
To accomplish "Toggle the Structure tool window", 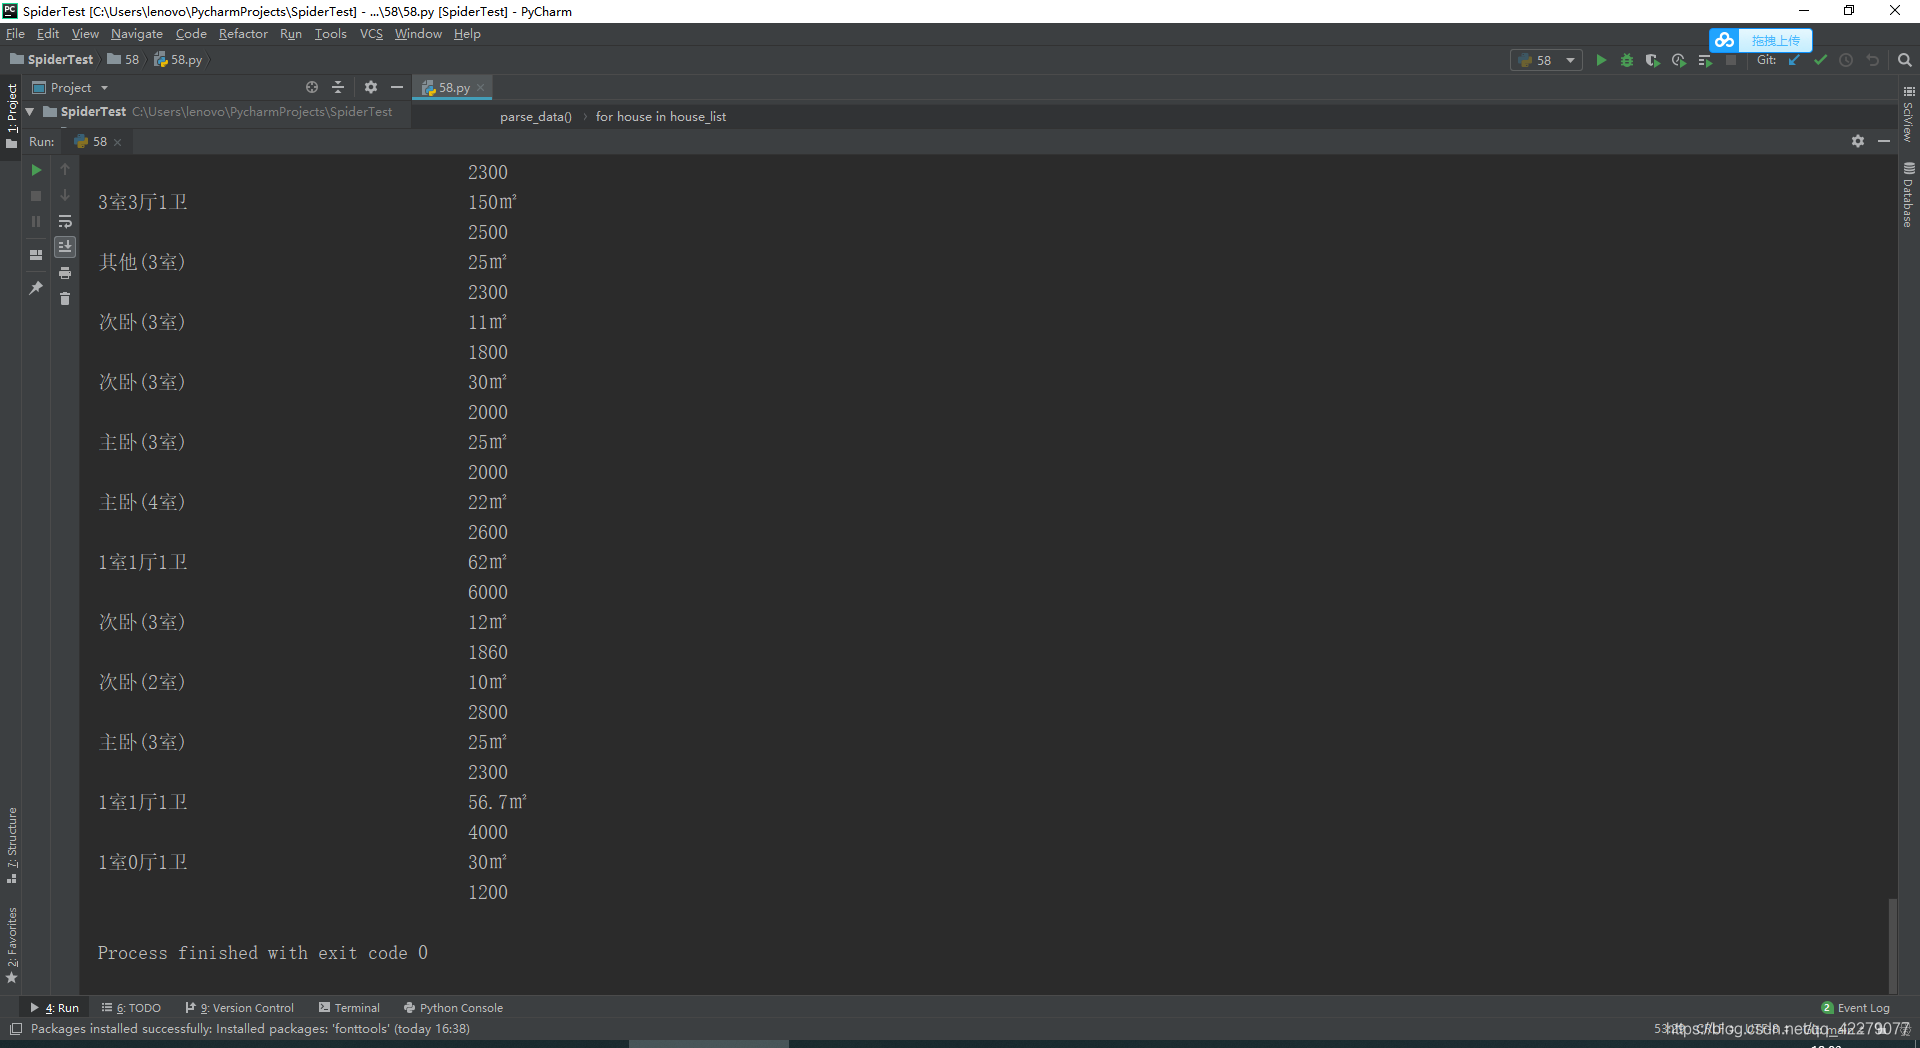I will click(12, 845).
